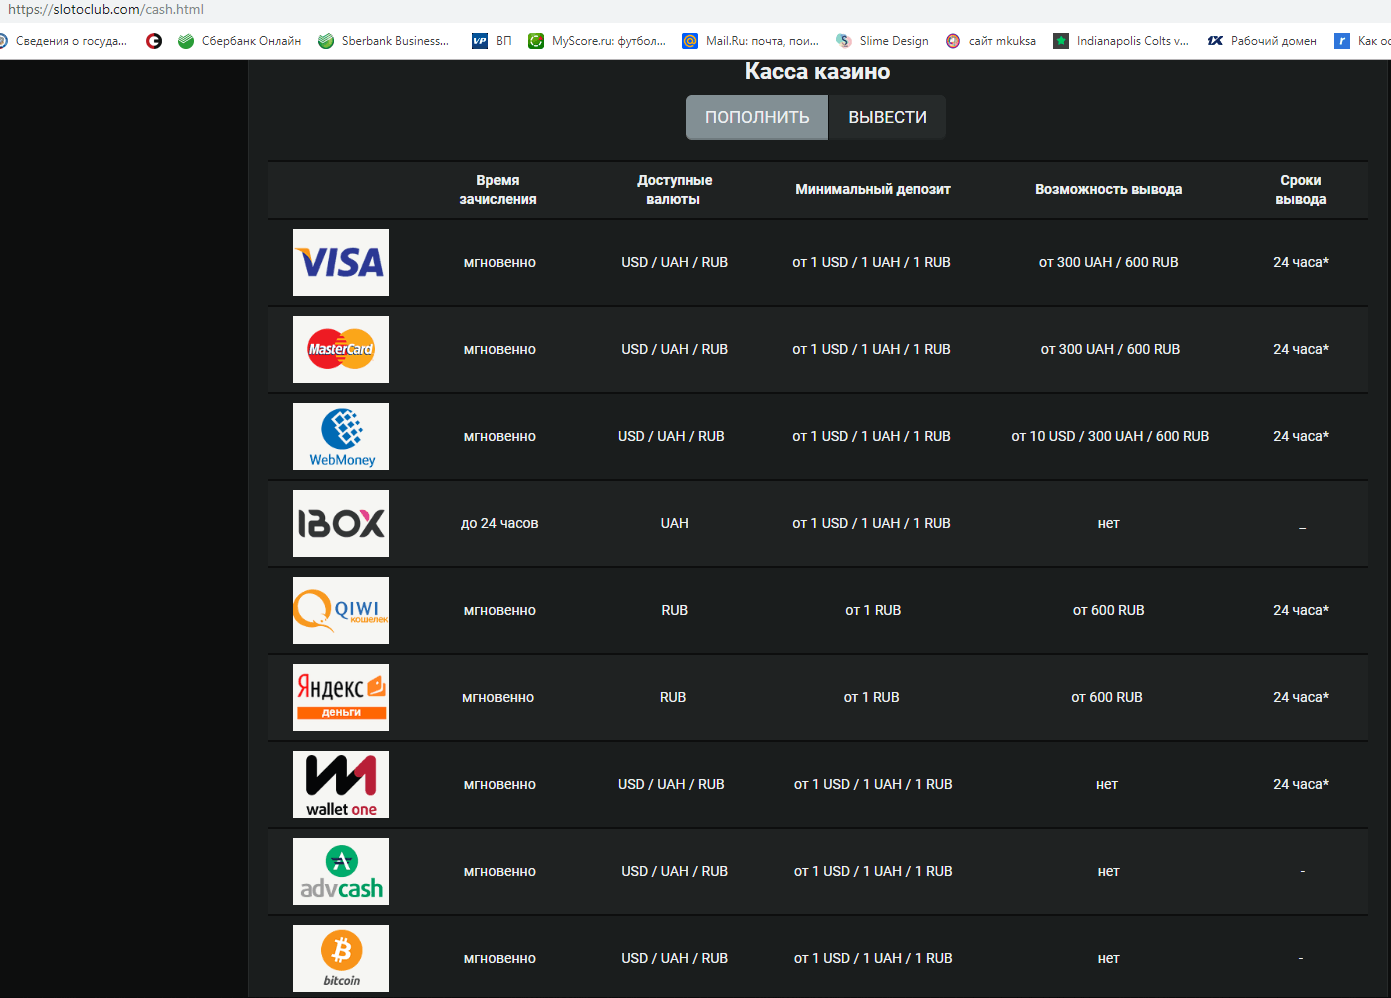
Task: Click the Минимальный депозит column header
Action: point(873,189)
